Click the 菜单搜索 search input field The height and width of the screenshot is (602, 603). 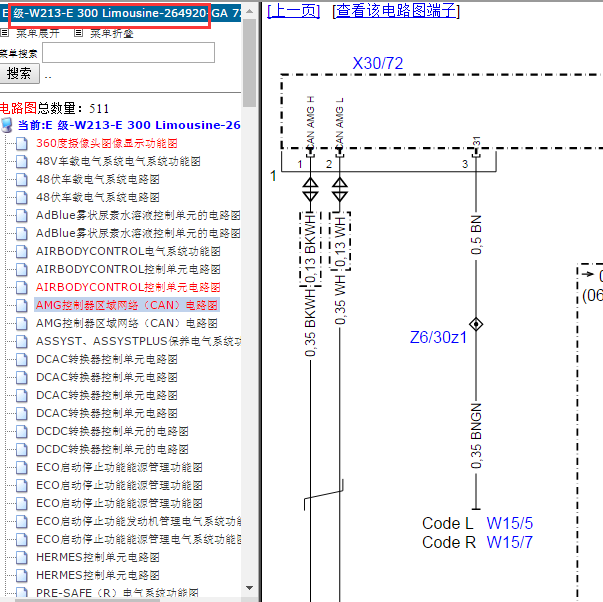(x=128, y=52)
